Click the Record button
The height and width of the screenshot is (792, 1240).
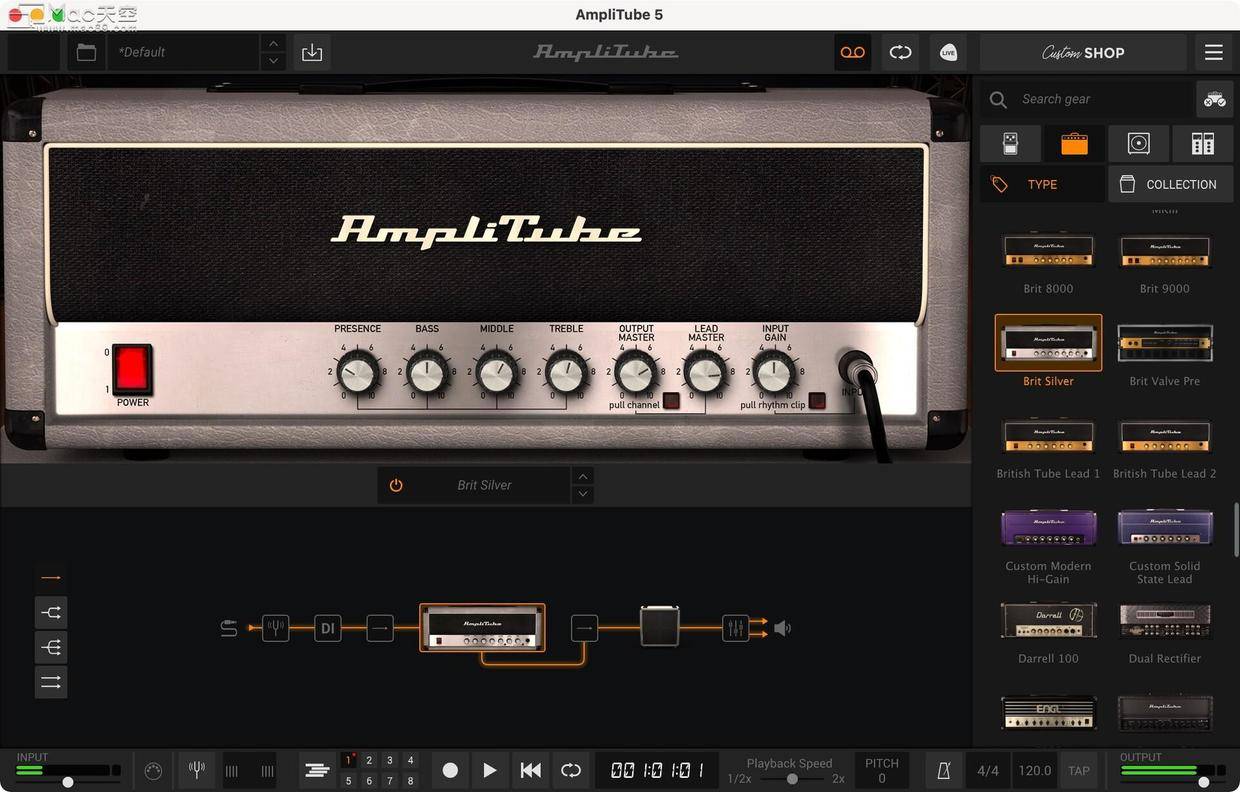click(450, 770)
